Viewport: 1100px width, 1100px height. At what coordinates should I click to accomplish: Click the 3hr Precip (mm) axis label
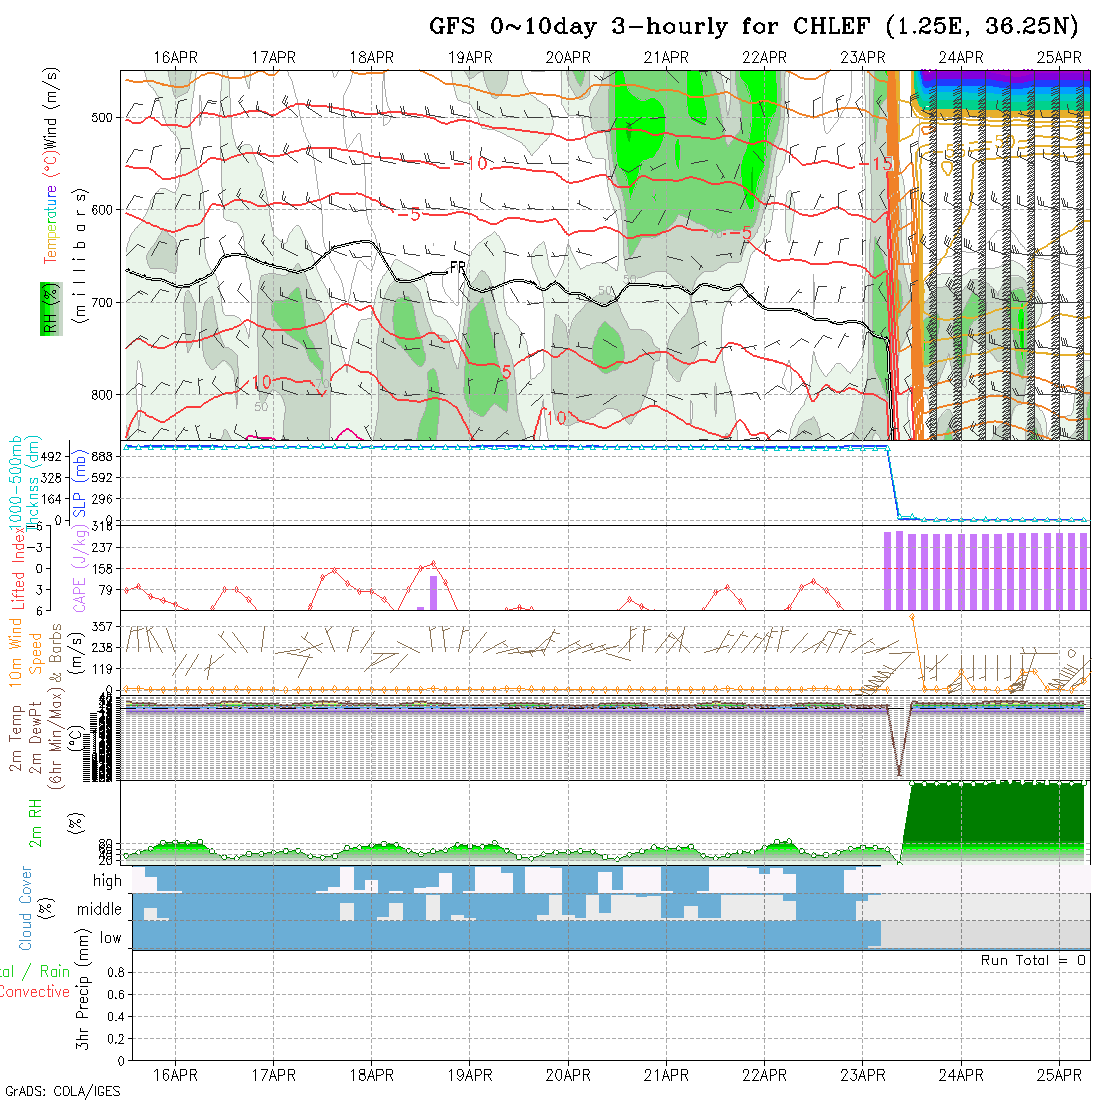pos(83,989)
